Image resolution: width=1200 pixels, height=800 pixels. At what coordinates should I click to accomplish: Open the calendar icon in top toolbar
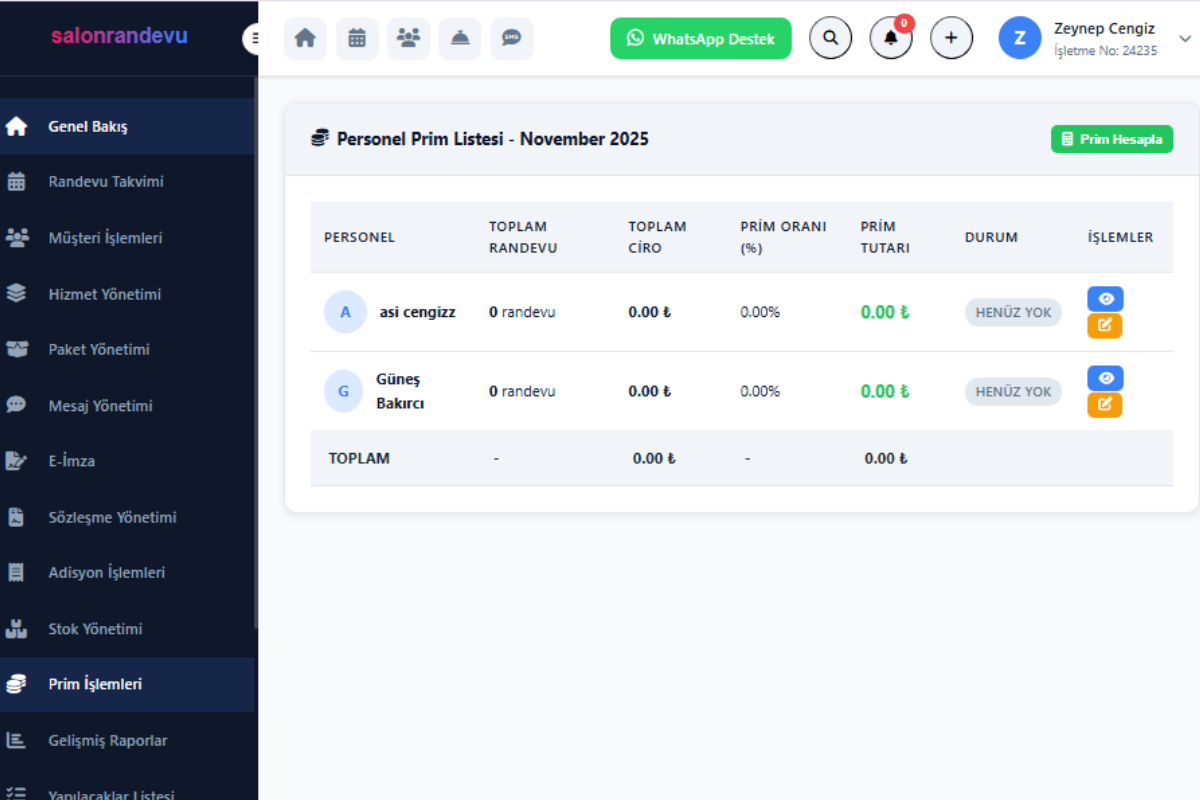[357, 39]
